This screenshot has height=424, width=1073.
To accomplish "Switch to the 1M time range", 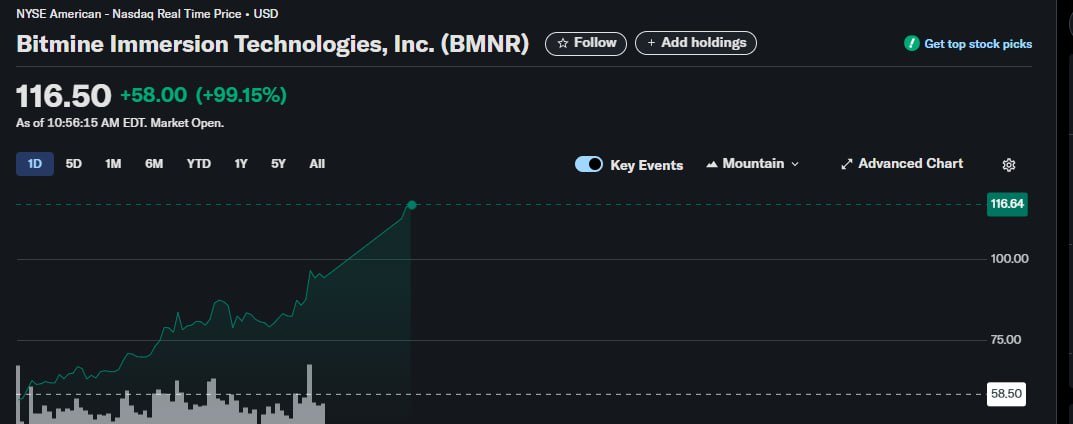I will [113, 164].
